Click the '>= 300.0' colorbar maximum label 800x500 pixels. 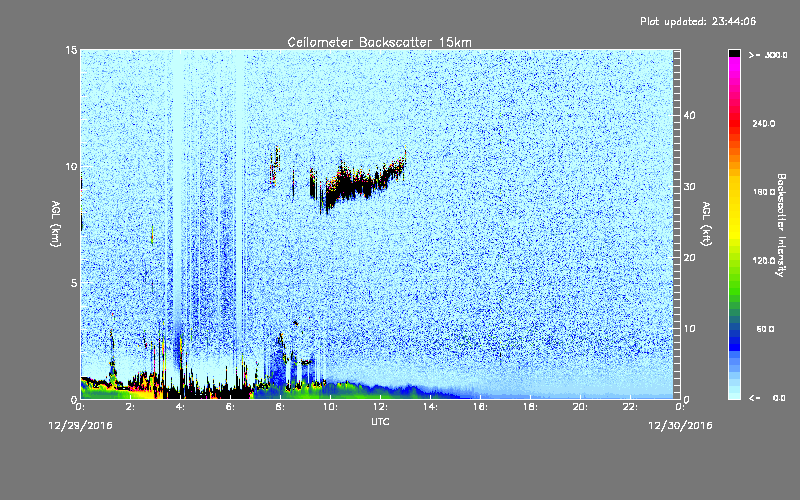[768, 55]
